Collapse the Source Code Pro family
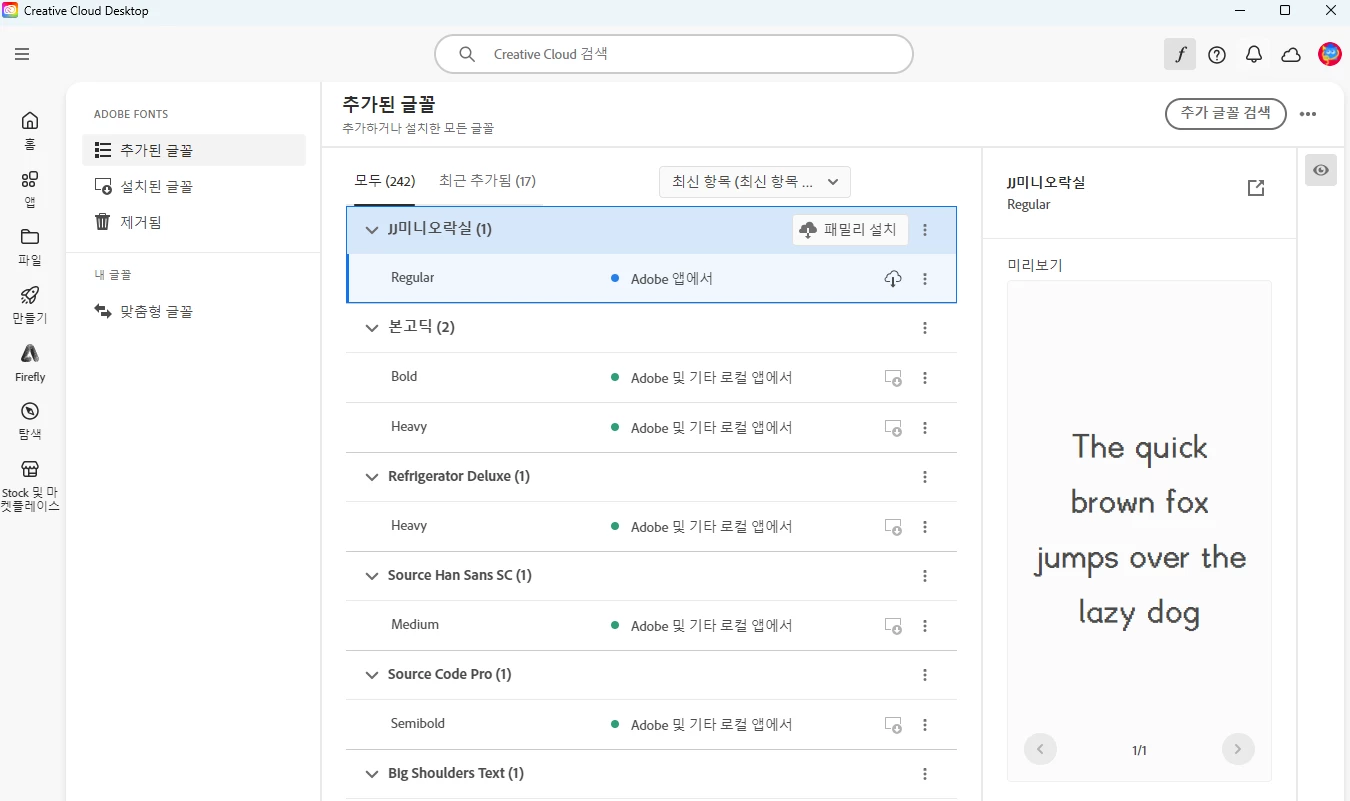This screenshot has height=801, width=1350. click(372, 675)
